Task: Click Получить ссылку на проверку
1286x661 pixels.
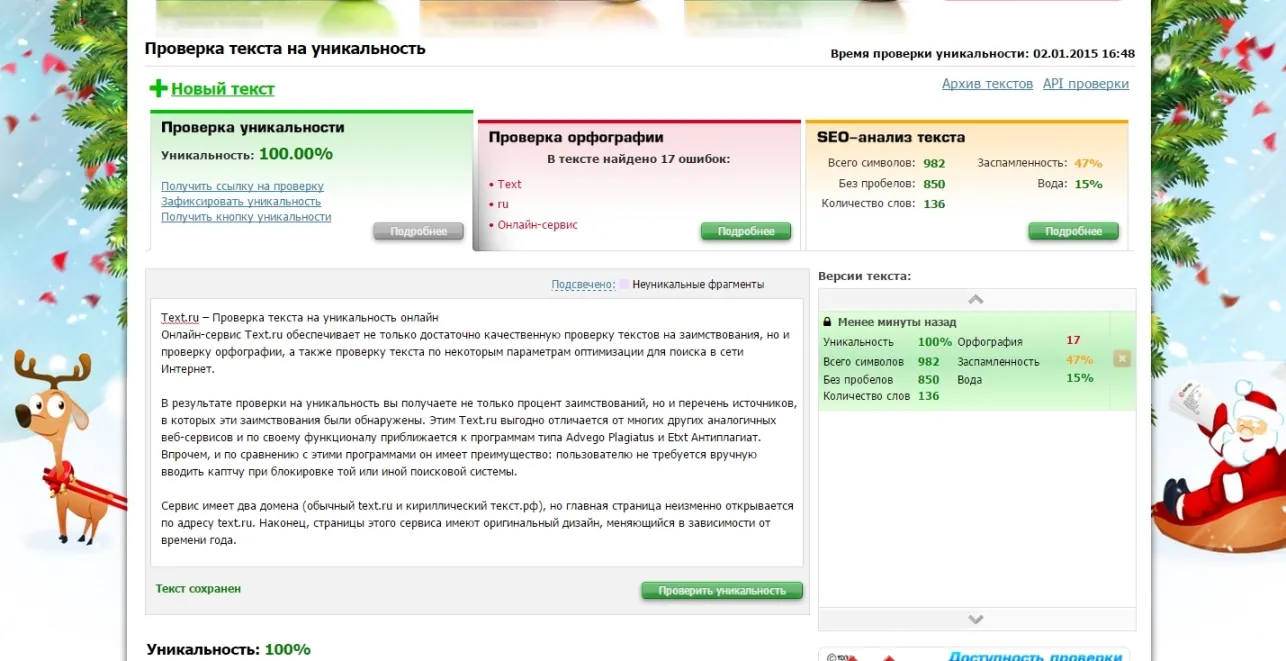Action: [242, 186]
